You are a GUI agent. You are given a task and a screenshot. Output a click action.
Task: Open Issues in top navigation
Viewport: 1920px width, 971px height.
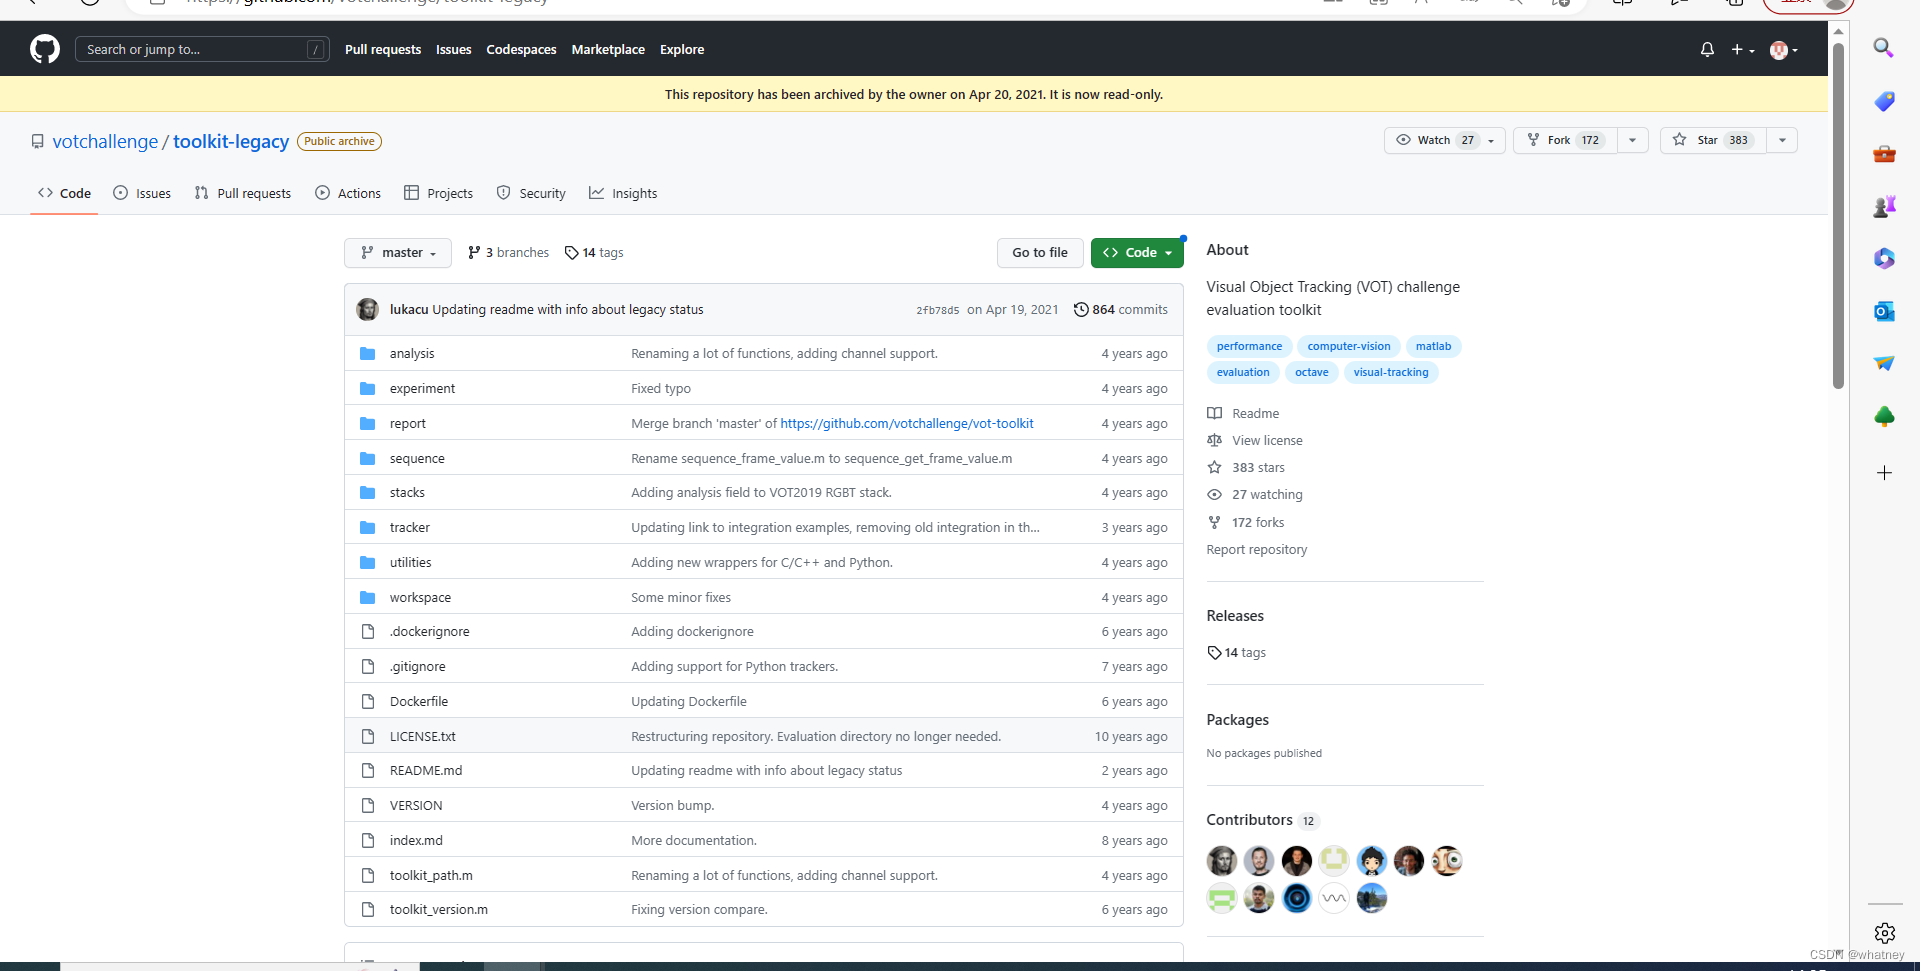453,49
